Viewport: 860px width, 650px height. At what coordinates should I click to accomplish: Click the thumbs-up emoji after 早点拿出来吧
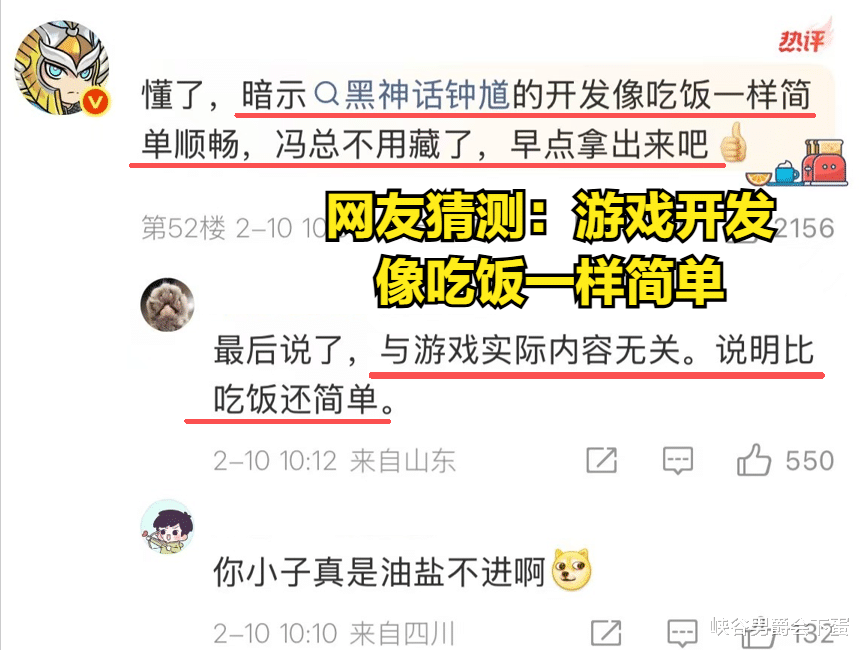point(733,143)
